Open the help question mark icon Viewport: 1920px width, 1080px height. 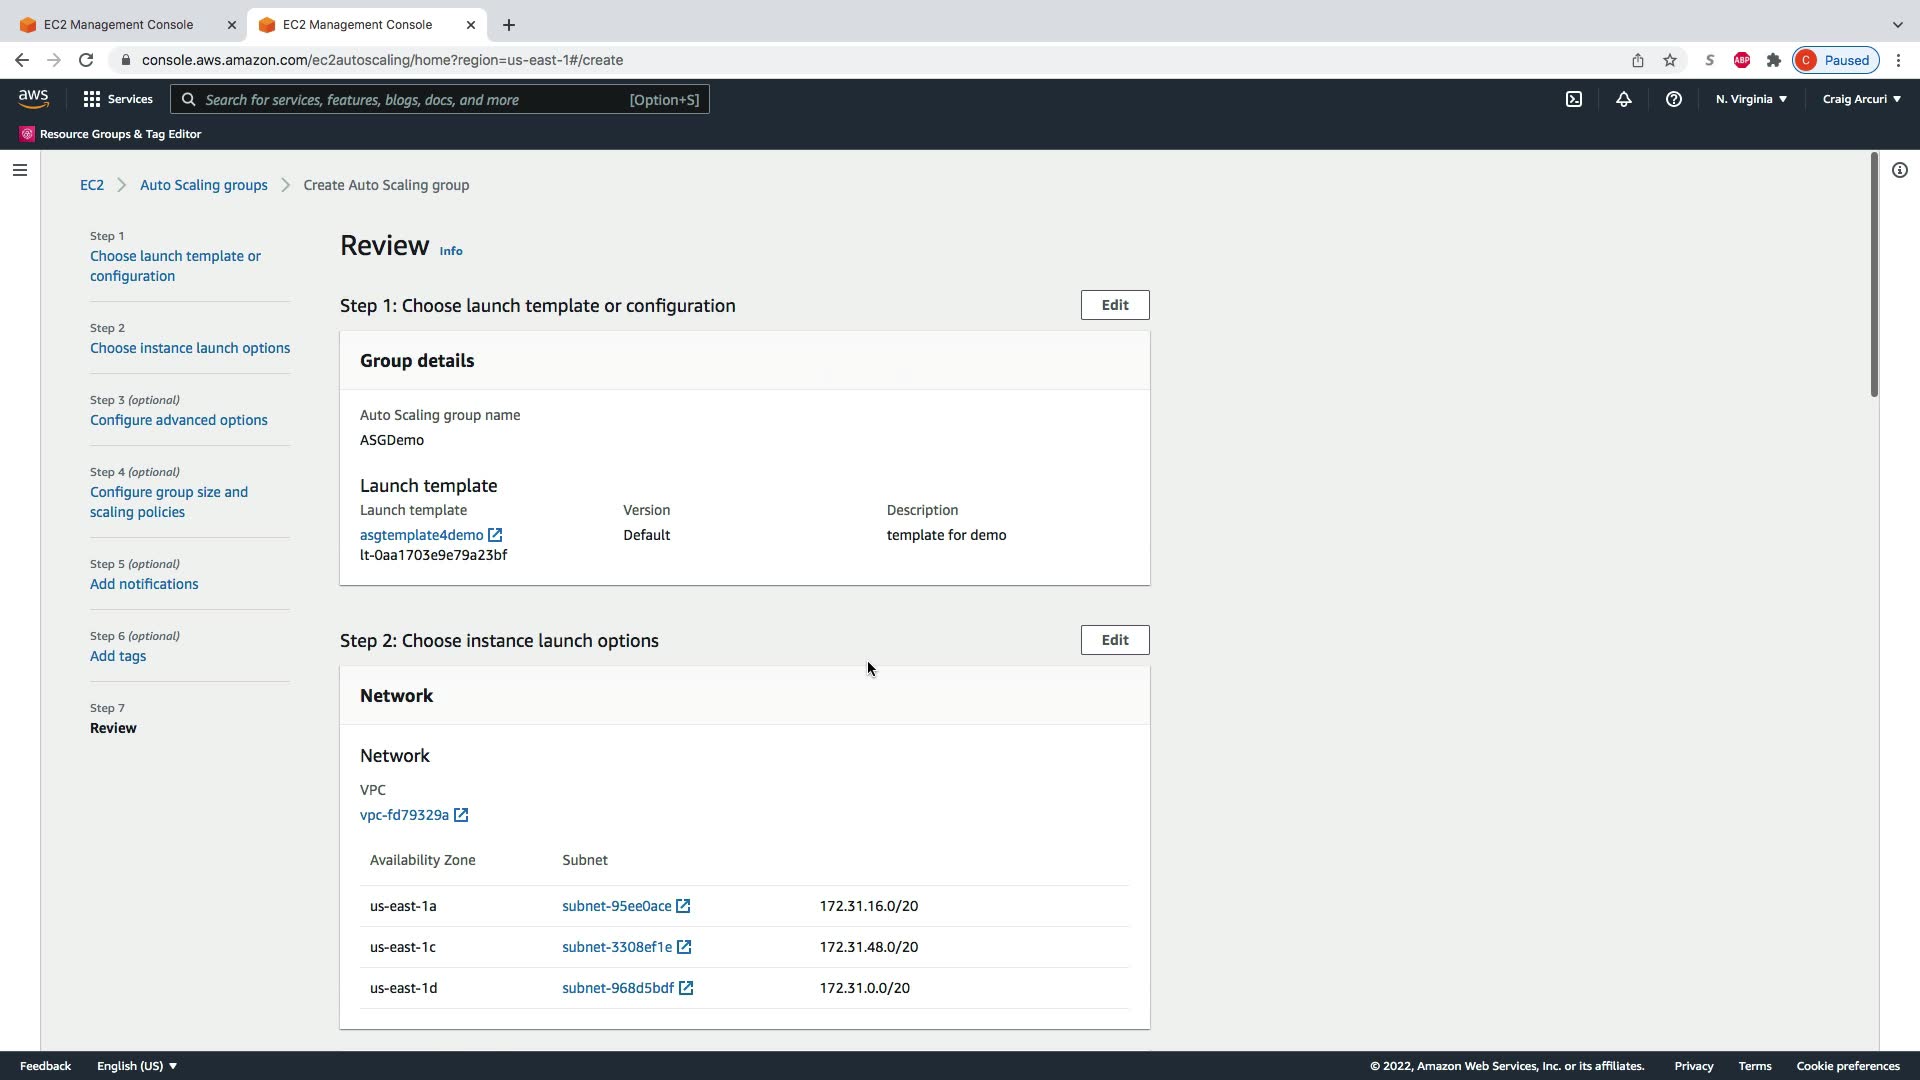(1673, 99)
